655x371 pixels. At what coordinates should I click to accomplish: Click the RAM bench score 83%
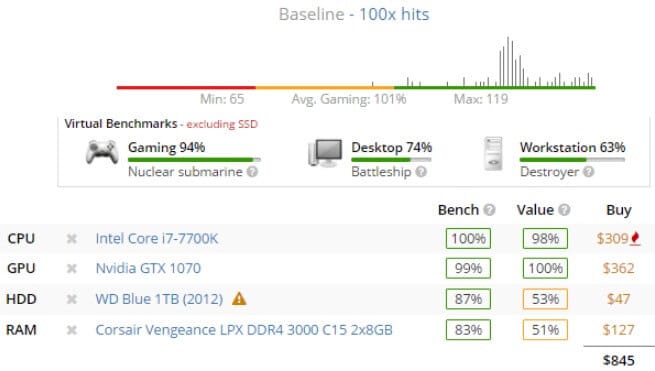[x=468, y=330]
